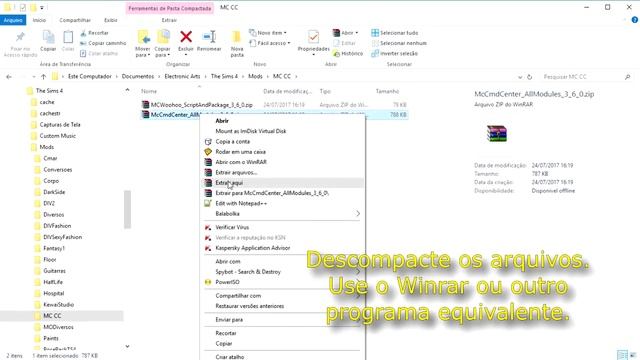The image size is (640, 360).
Task: Click the Pesquisar MC CC search field
Action: click(x=582, y=77)
